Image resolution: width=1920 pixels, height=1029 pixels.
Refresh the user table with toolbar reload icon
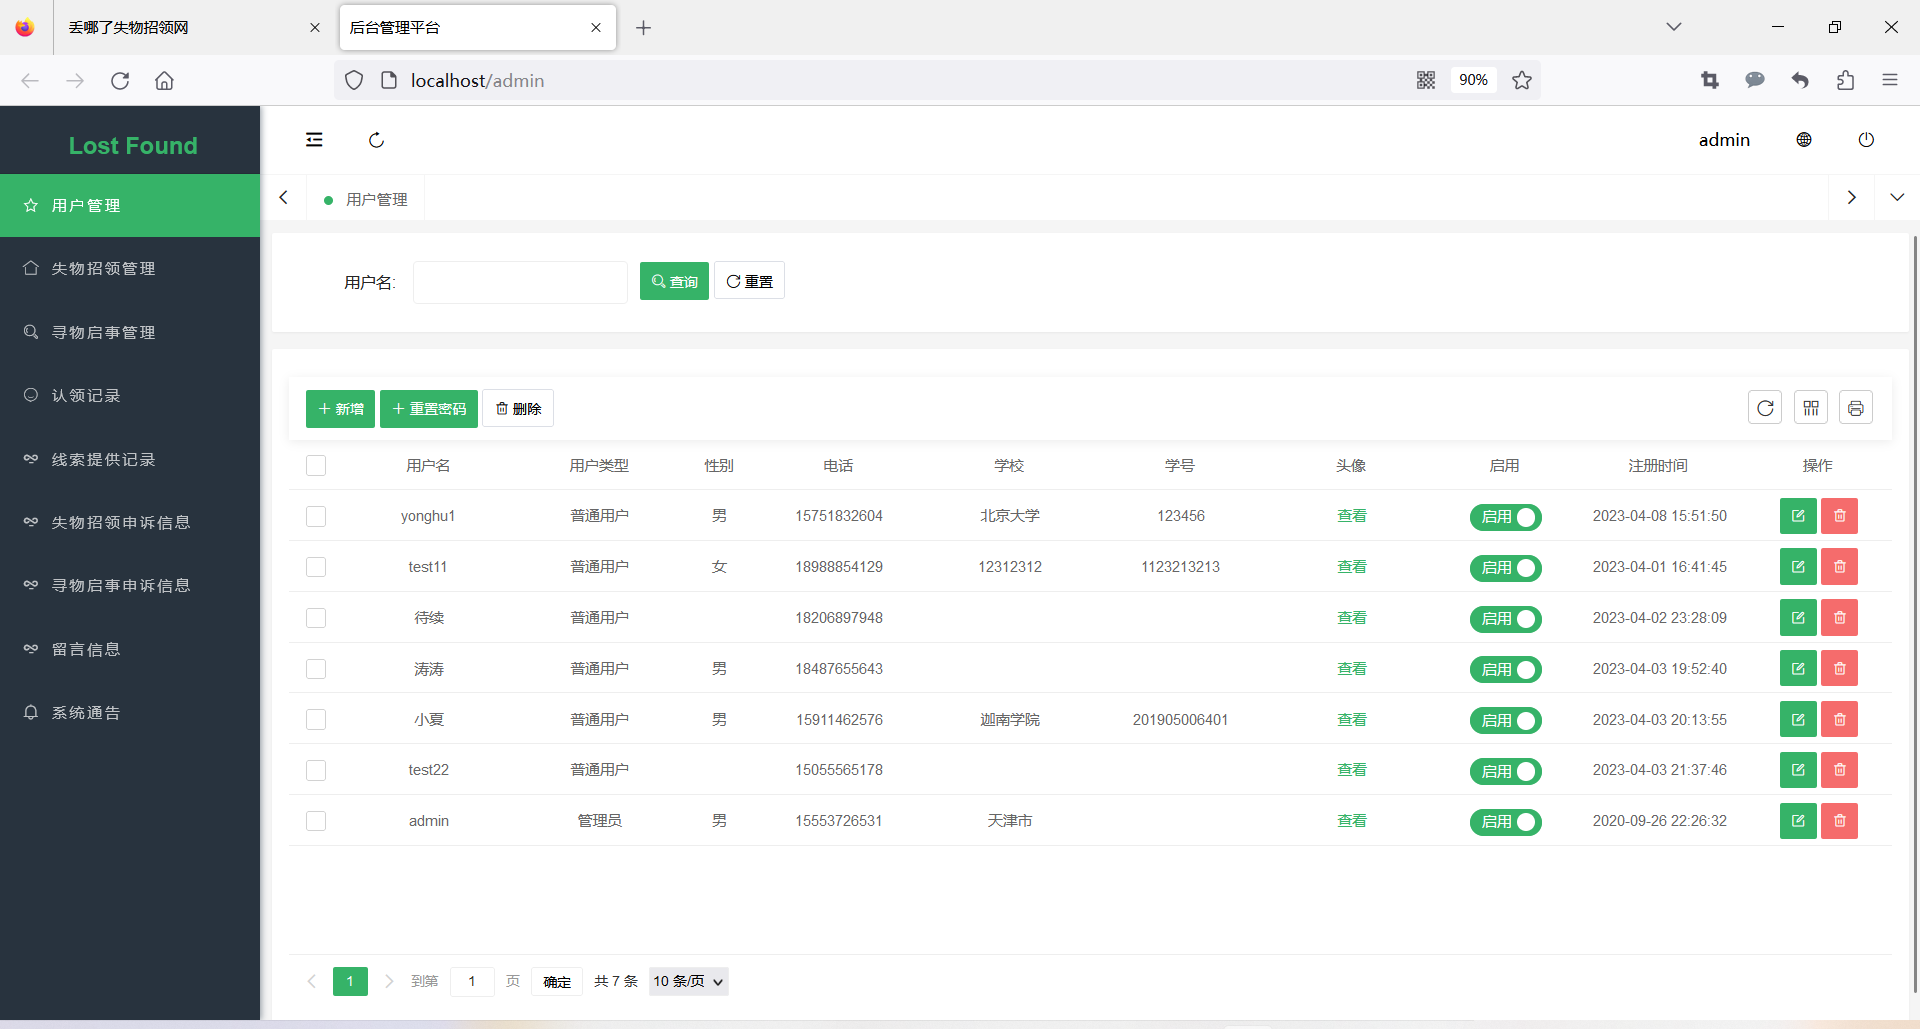point(1765,408)
